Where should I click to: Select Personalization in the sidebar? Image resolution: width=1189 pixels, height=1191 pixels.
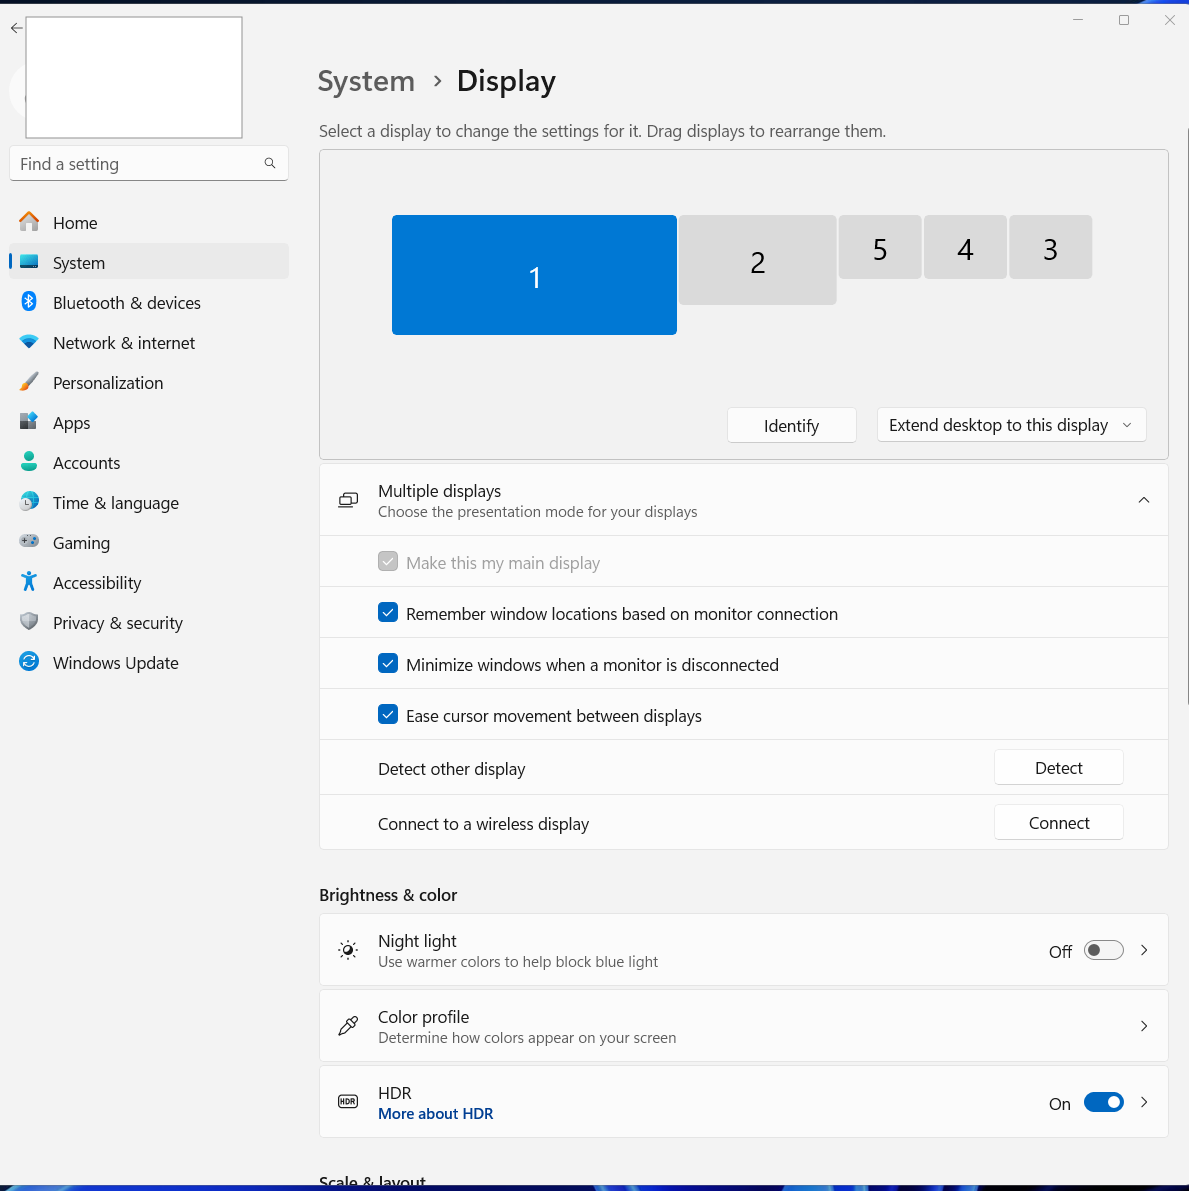[x=149, y=383]
